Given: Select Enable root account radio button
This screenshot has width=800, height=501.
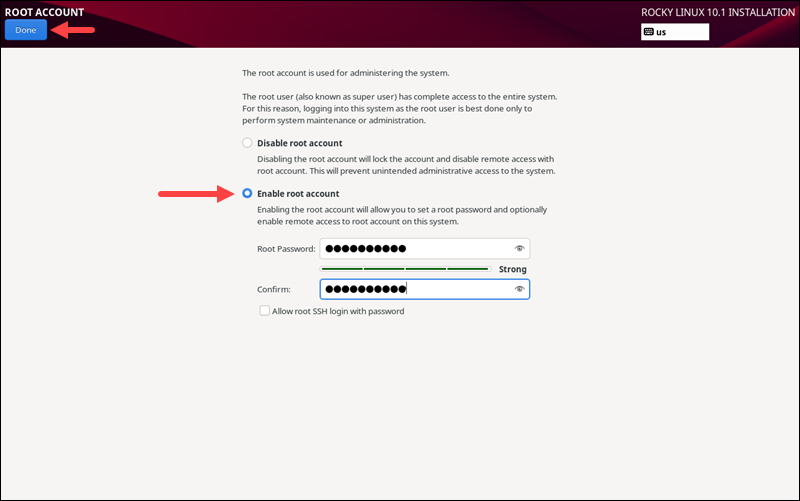Looking at the screenshot, I should (247, 193).
